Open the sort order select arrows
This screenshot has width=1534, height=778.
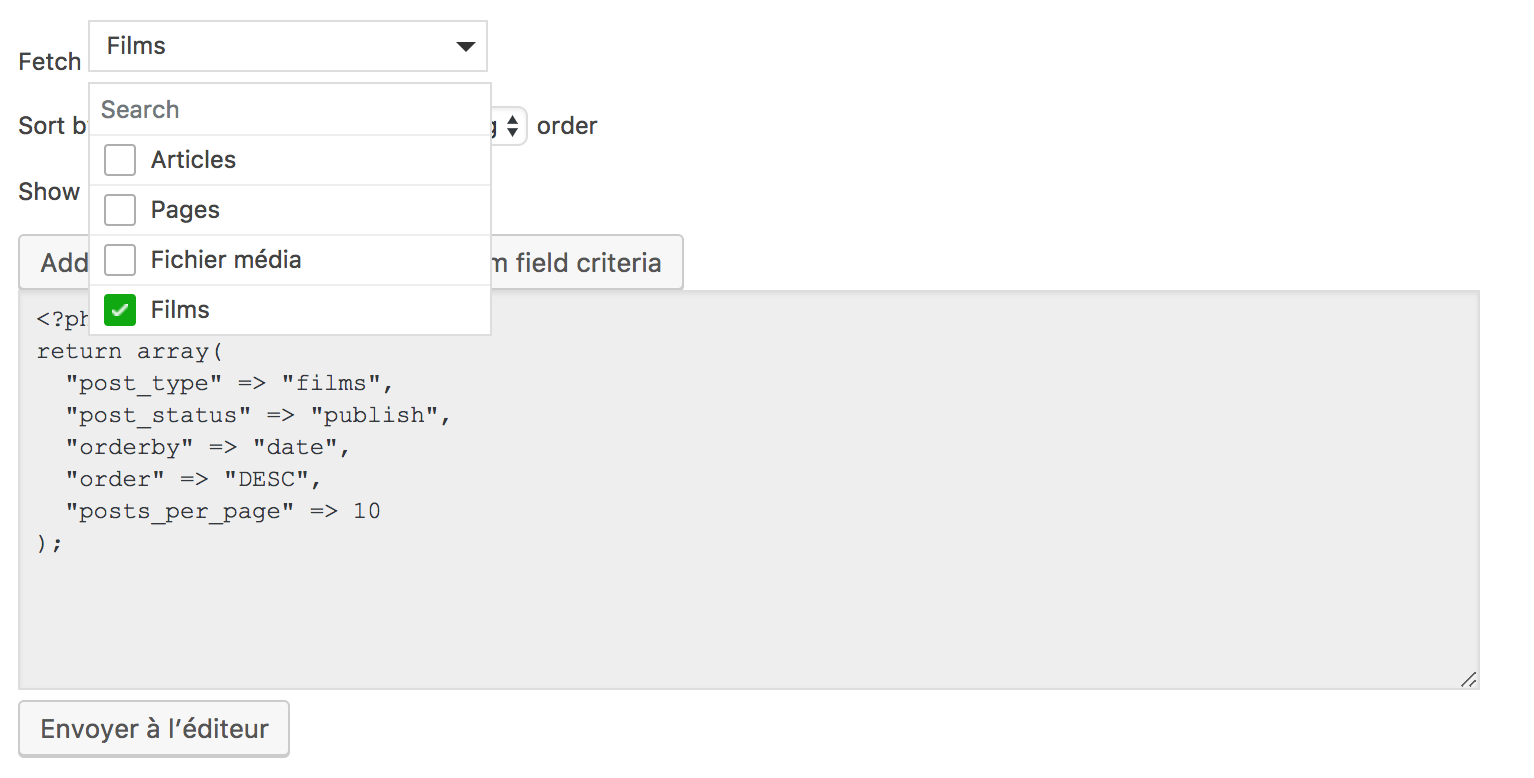(x=511, y=126)
